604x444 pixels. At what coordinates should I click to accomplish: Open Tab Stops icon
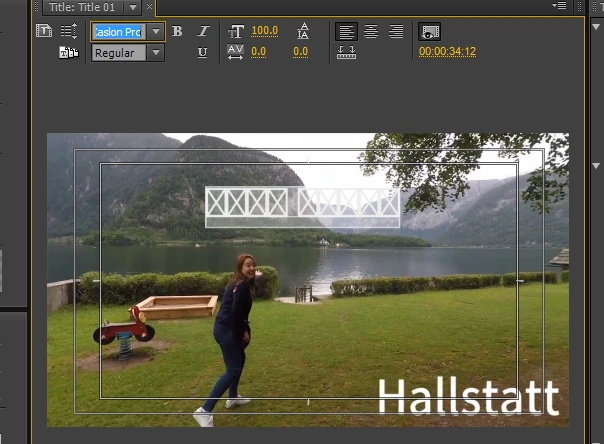(346, 52)
